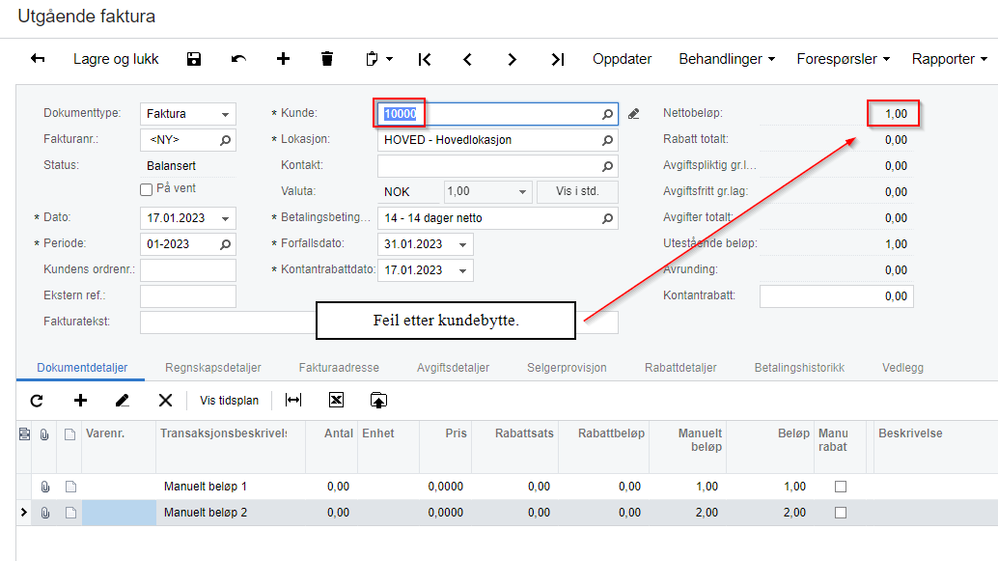Open the attachment clip on Manuelt beløp 1 row

pyautogui.click(x=45, y=486)
